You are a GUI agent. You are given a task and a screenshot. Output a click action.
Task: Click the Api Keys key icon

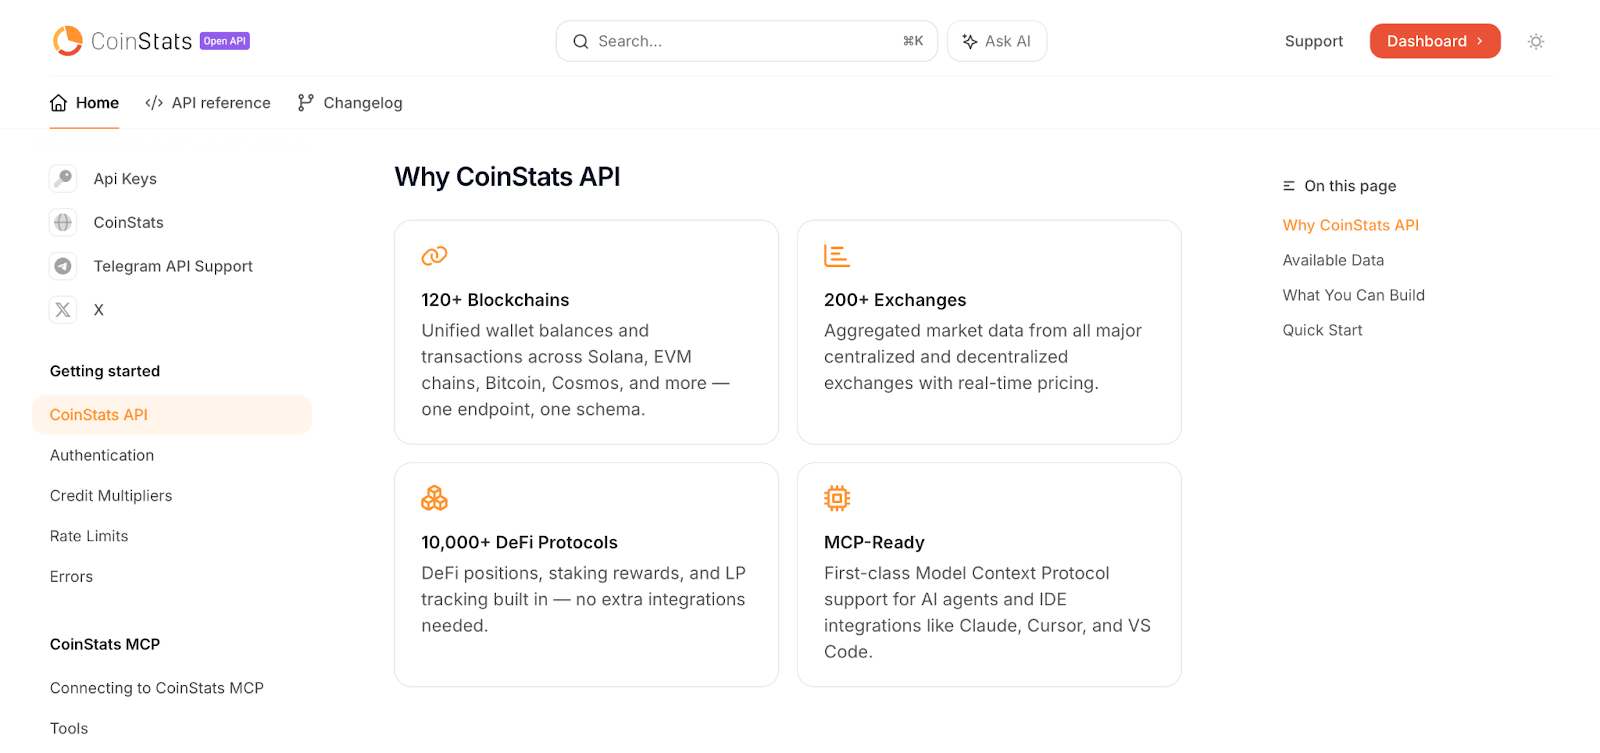coord(63,178)
